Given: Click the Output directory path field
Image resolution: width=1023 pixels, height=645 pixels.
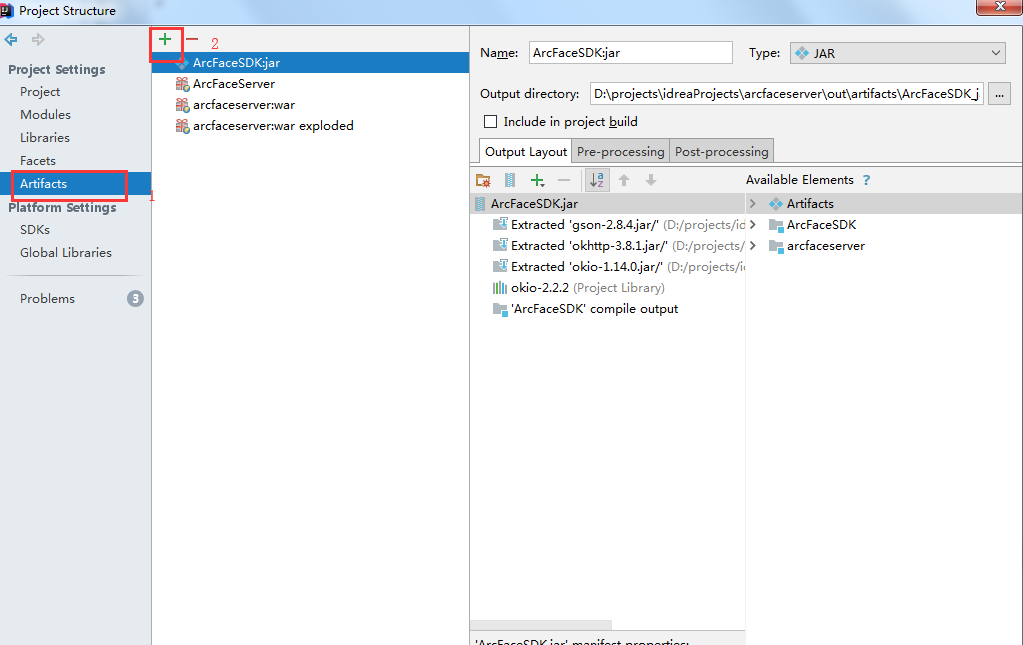Looking at the screenshot, I should pyautogui.click(x=786, y=94).
